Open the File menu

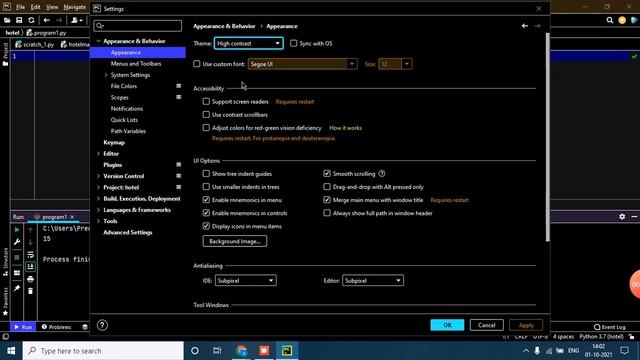point(20,7)
